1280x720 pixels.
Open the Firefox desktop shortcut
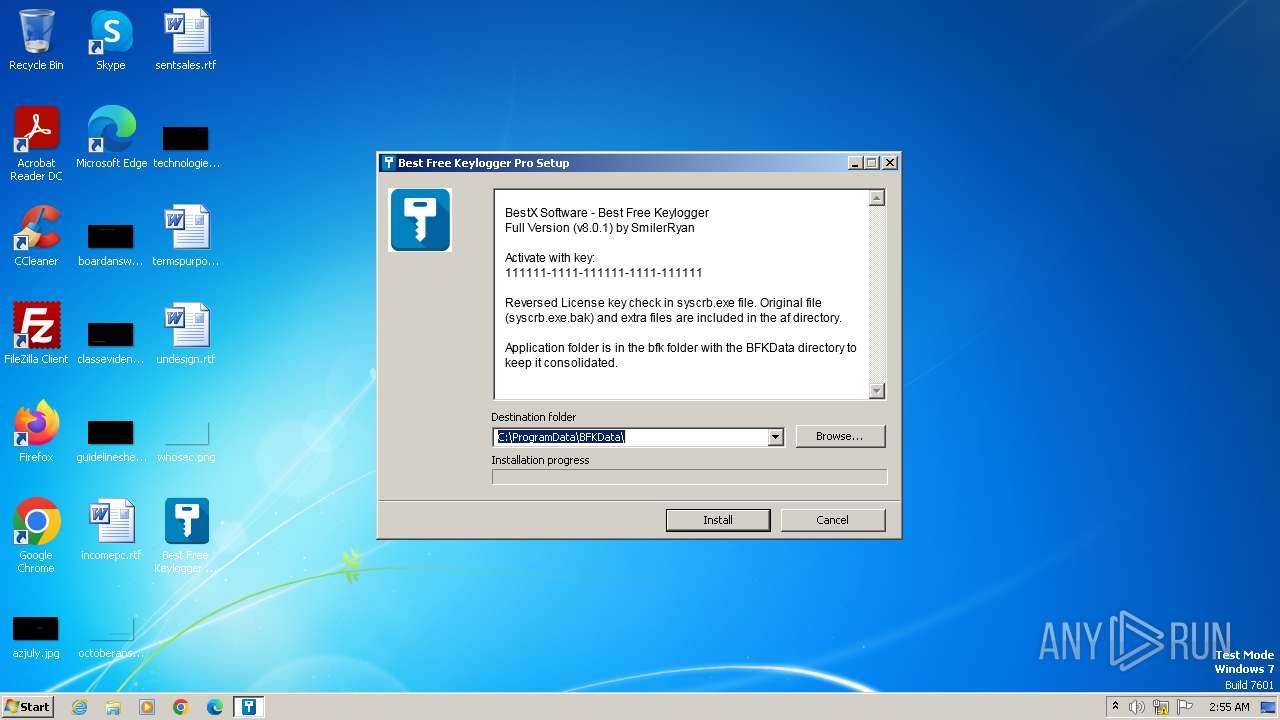click(x=36, y=432)
